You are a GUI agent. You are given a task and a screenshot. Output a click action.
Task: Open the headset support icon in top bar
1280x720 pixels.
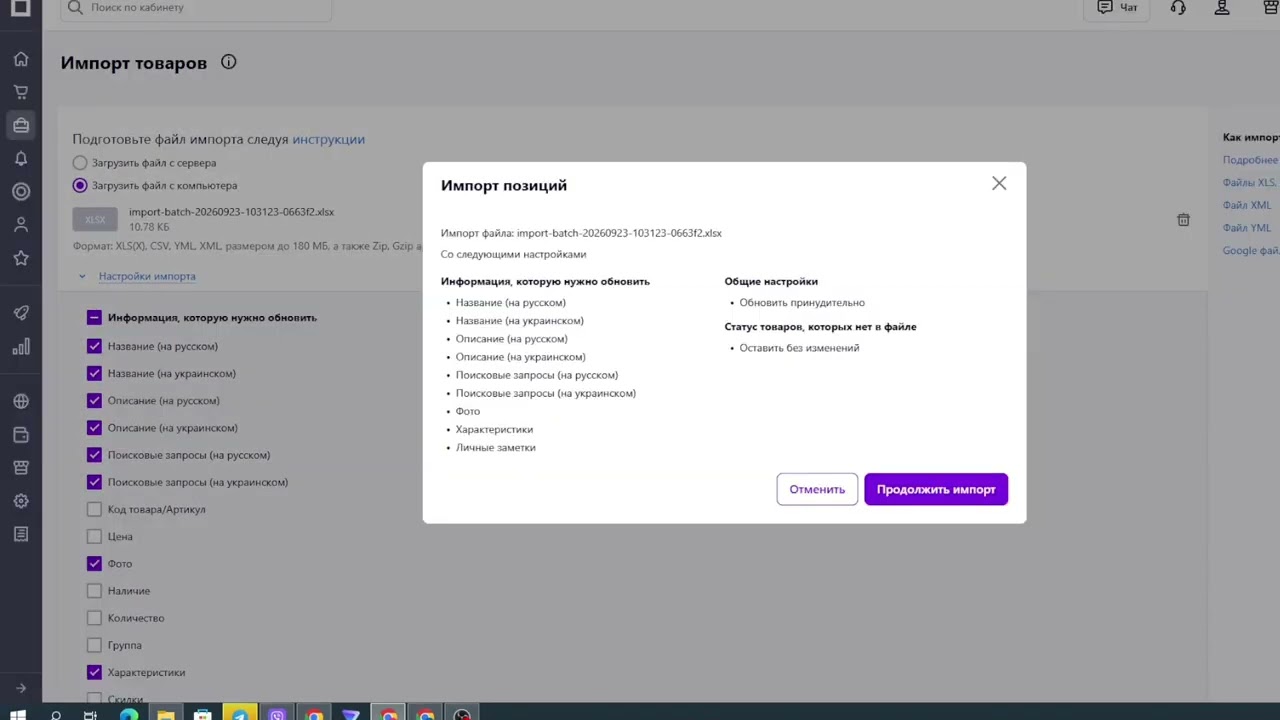[x=1178, y=8]
